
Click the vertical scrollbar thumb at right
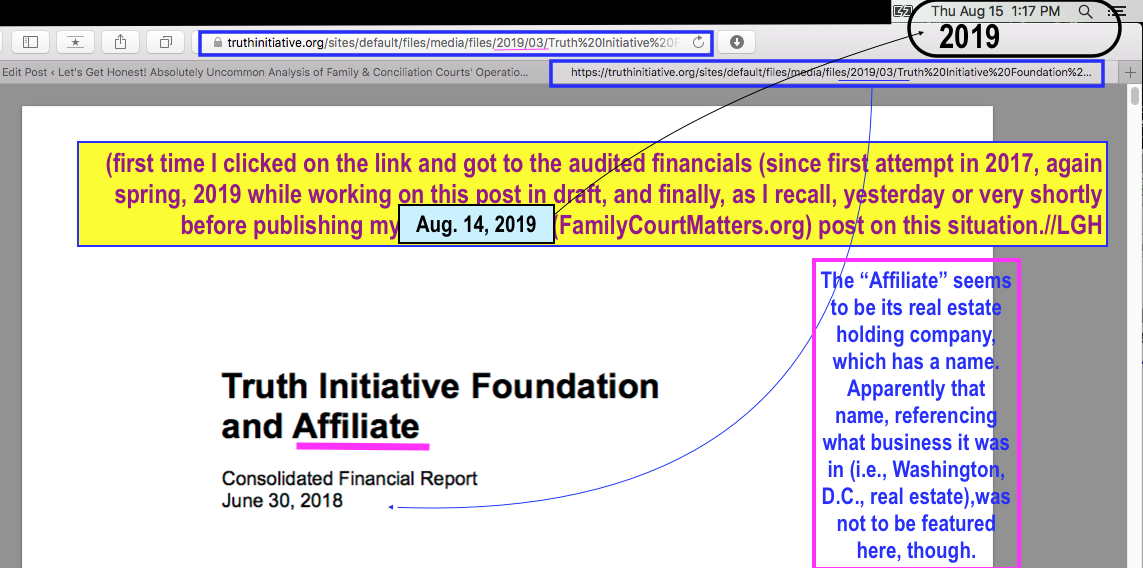point(1135,97)
